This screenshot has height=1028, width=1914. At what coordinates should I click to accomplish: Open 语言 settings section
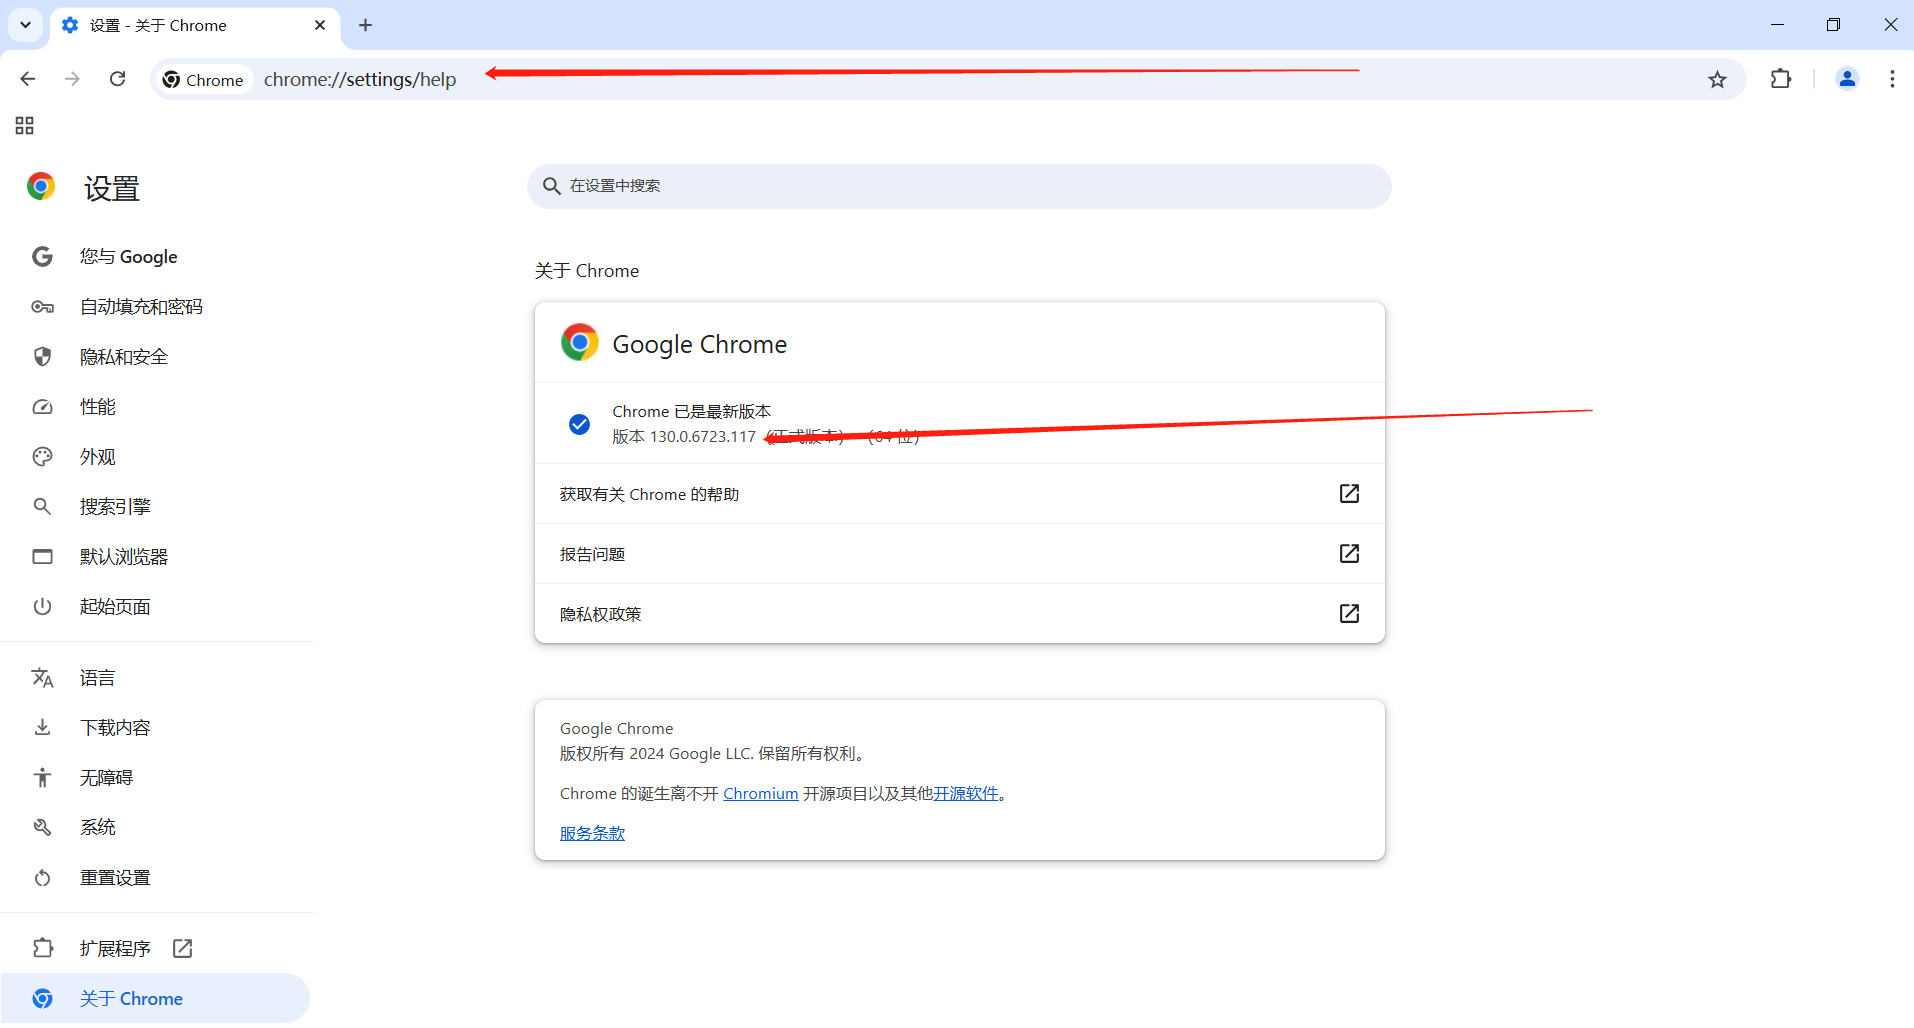pyautogui.click(x=156, y=678)
